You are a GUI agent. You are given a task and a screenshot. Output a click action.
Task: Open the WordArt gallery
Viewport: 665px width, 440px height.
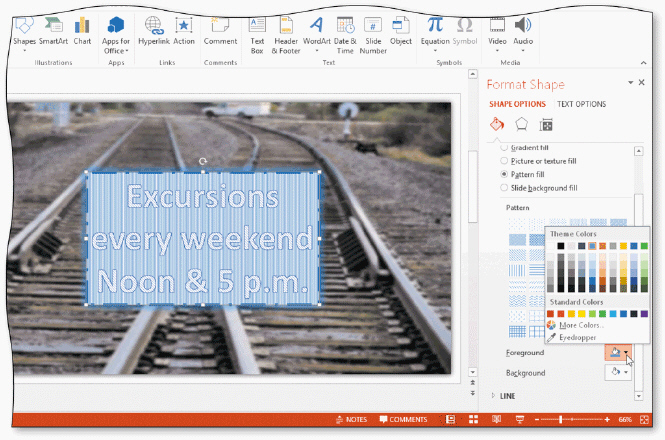[x=316, y=34]
